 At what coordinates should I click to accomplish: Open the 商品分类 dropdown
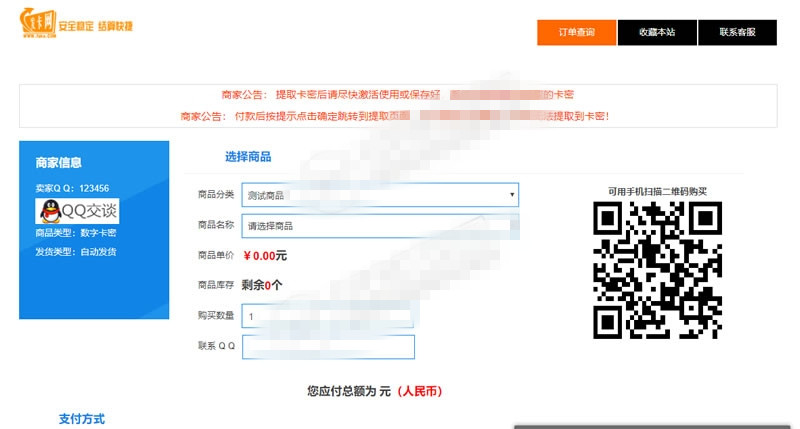point(380,195)
